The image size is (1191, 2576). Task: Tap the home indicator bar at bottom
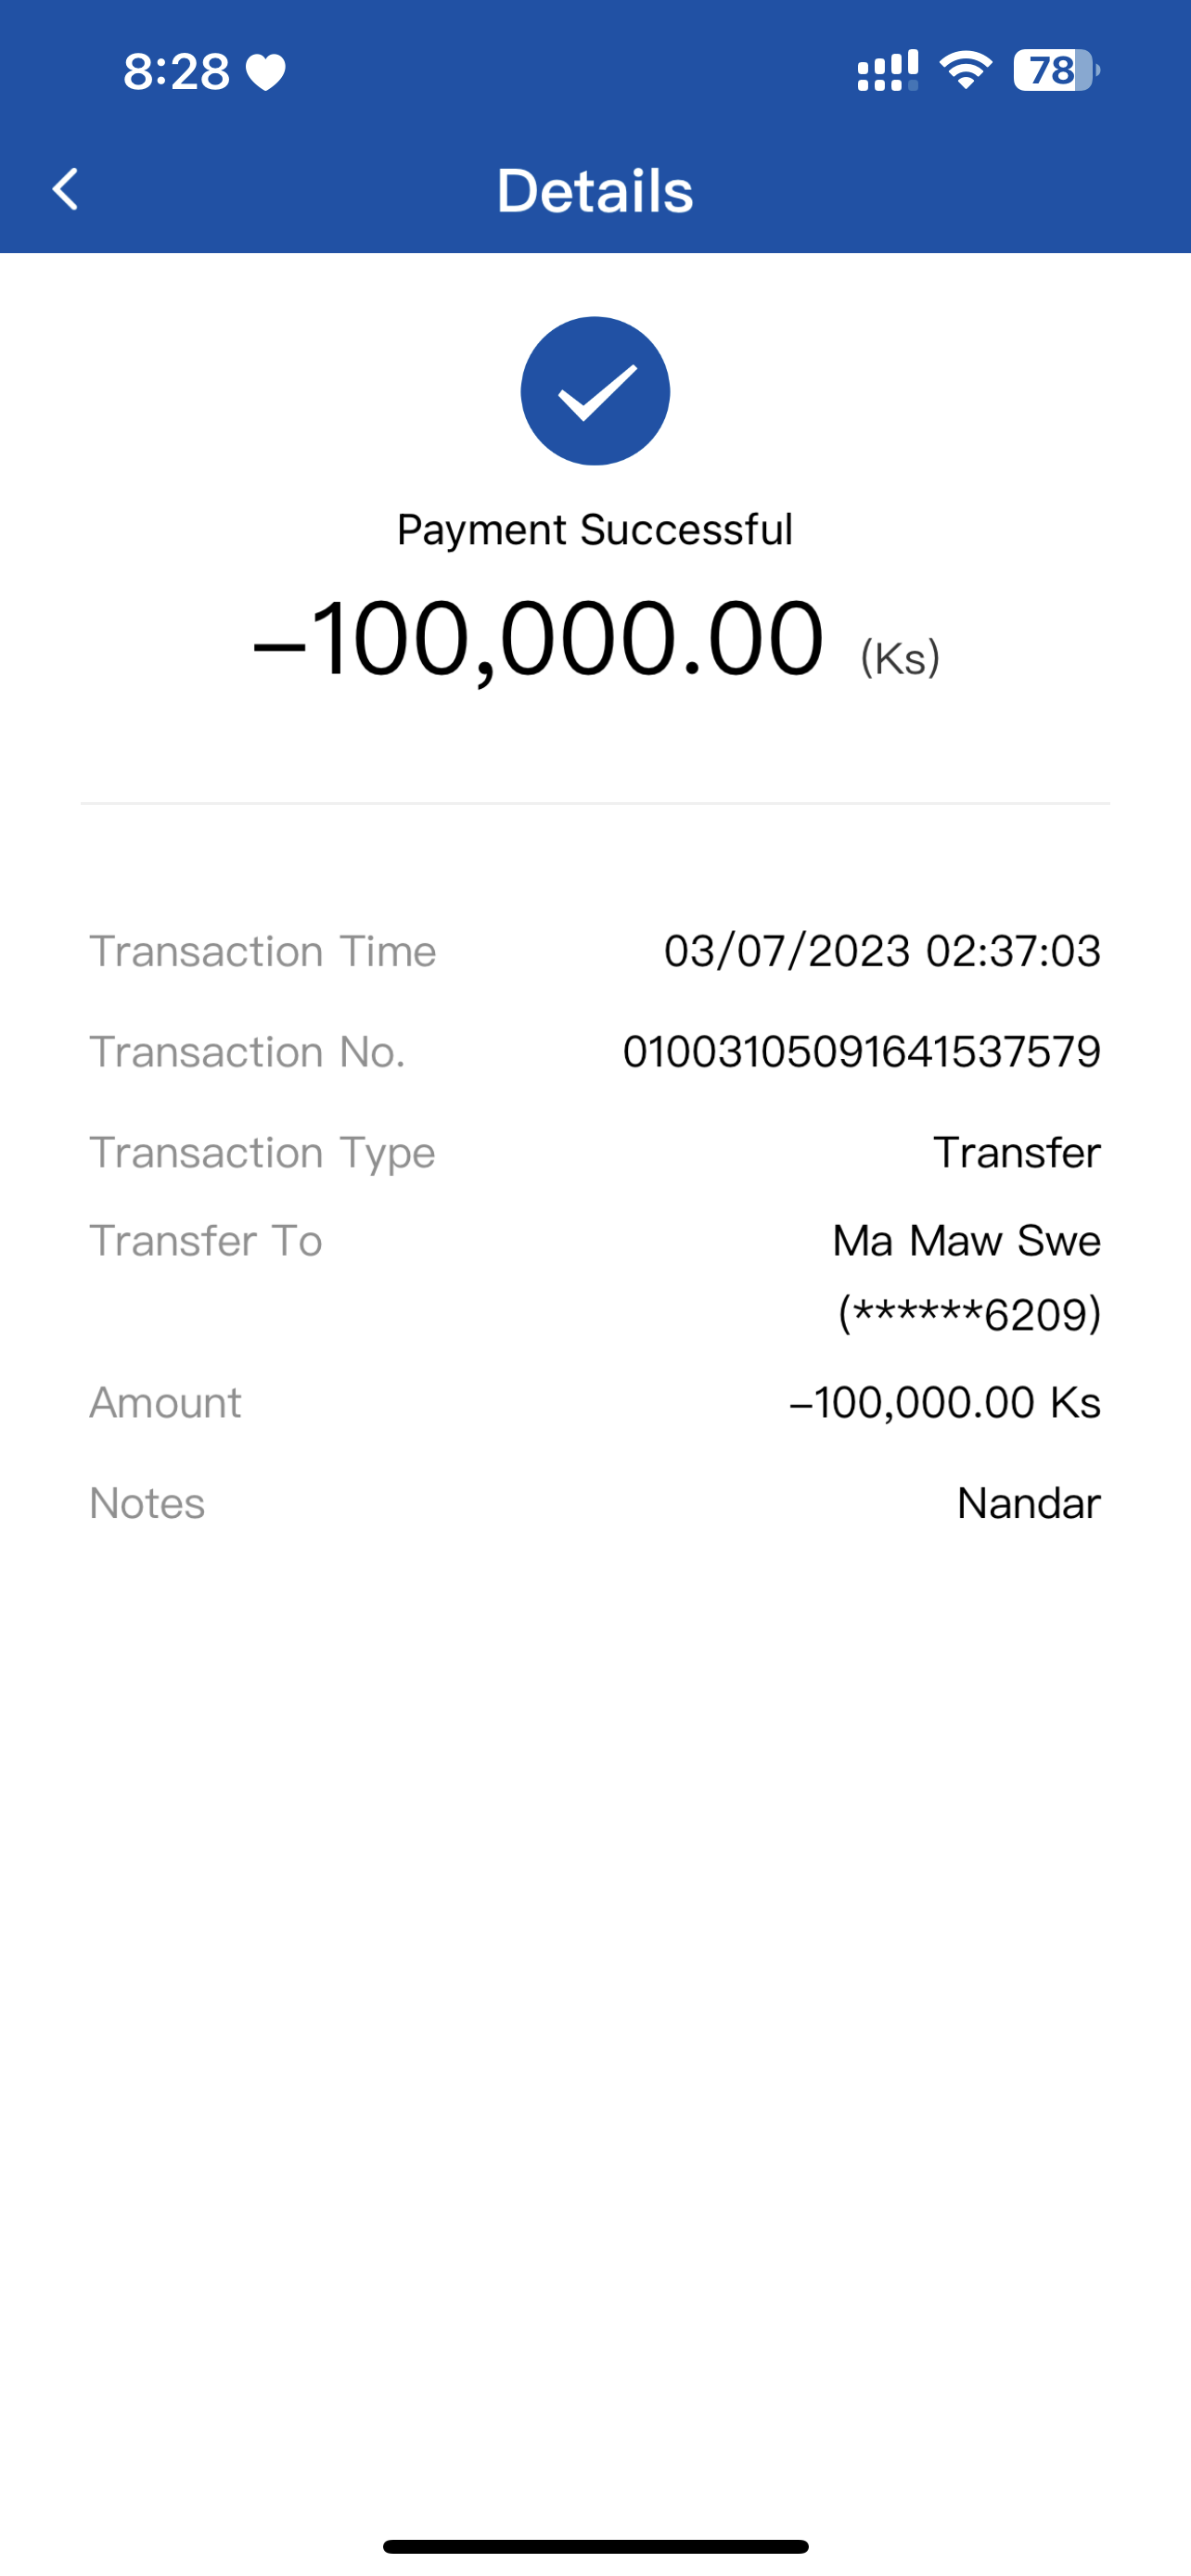click(595, 2546)
